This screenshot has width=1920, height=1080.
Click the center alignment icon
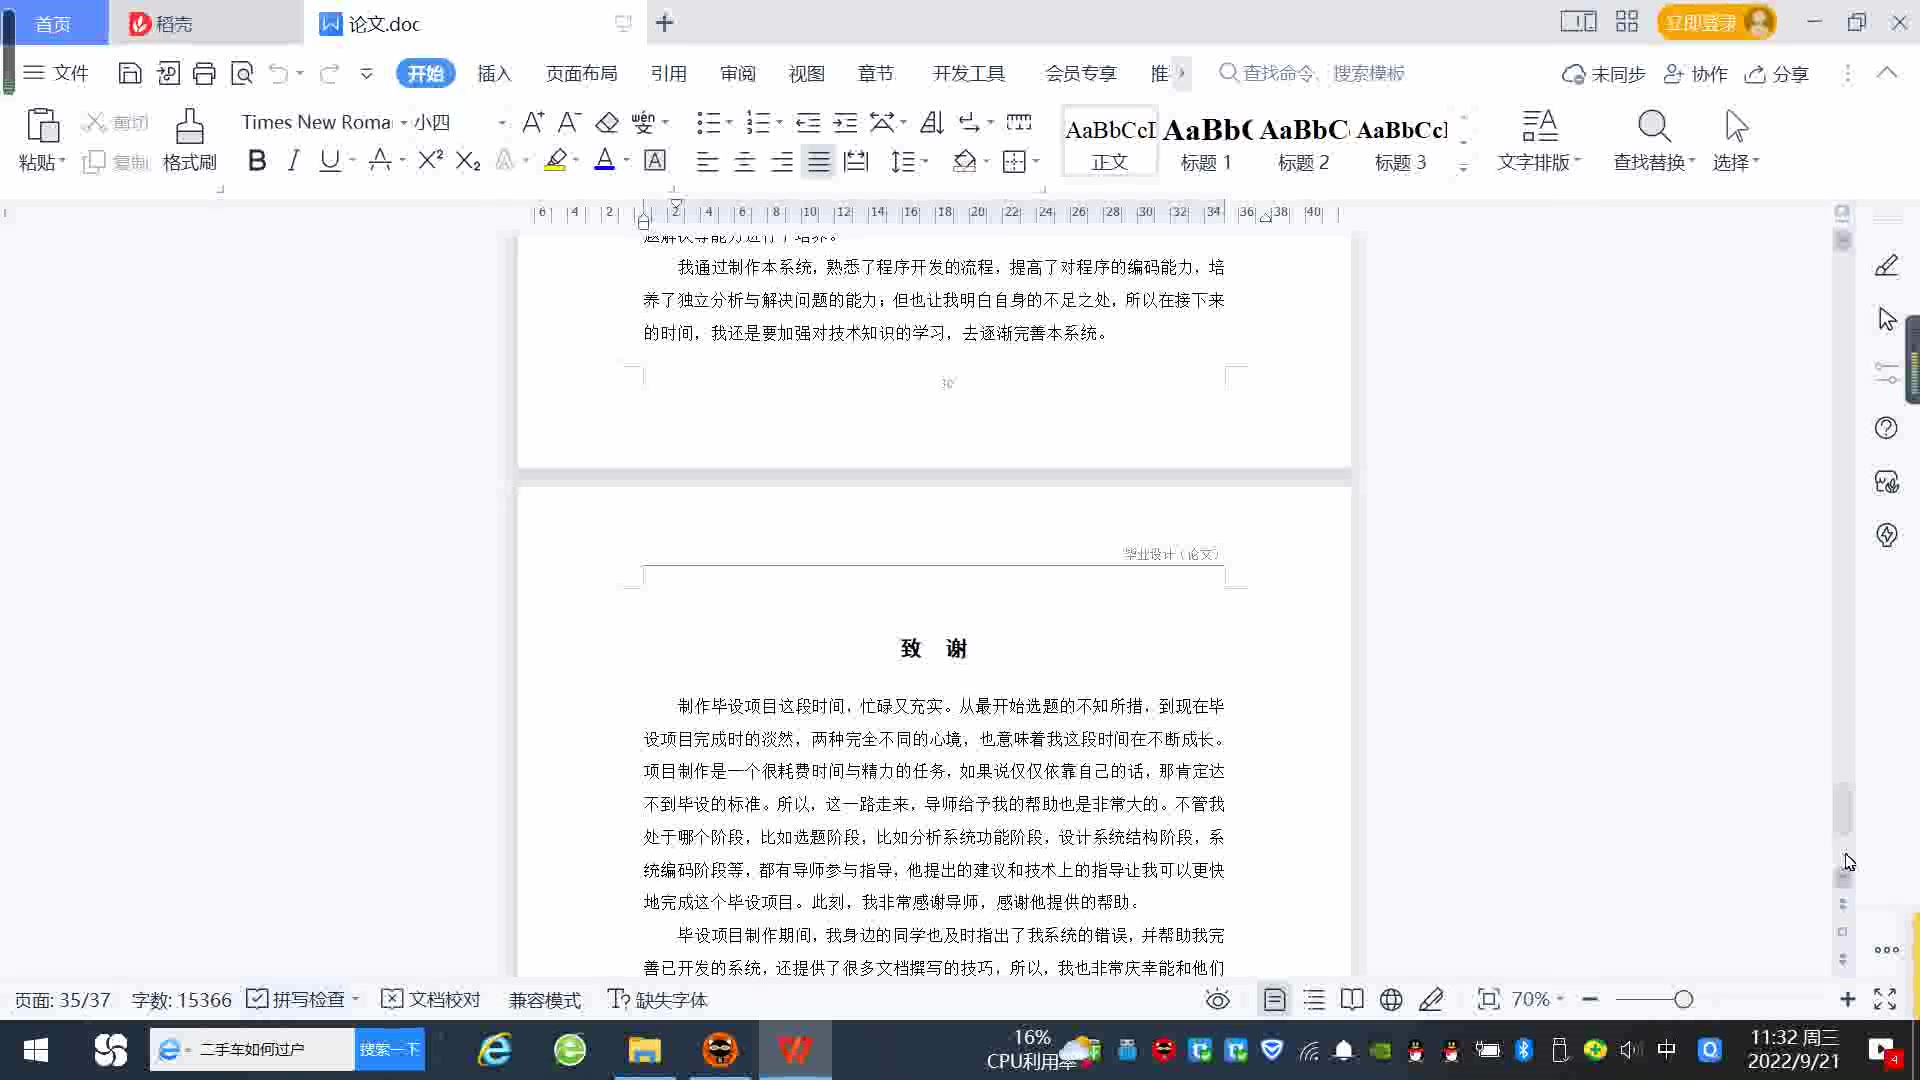tap(744, 161)
